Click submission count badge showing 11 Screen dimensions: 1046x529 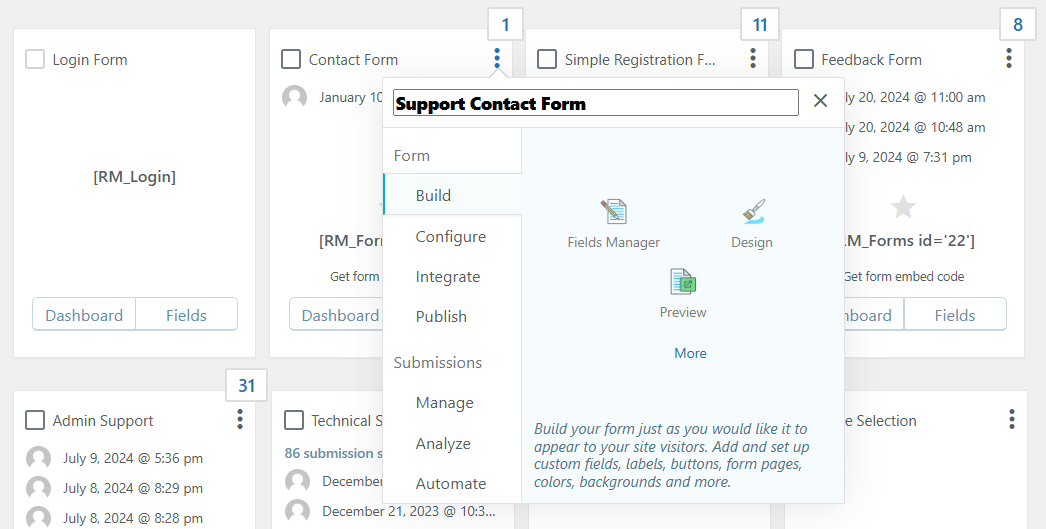click(760, 25)
